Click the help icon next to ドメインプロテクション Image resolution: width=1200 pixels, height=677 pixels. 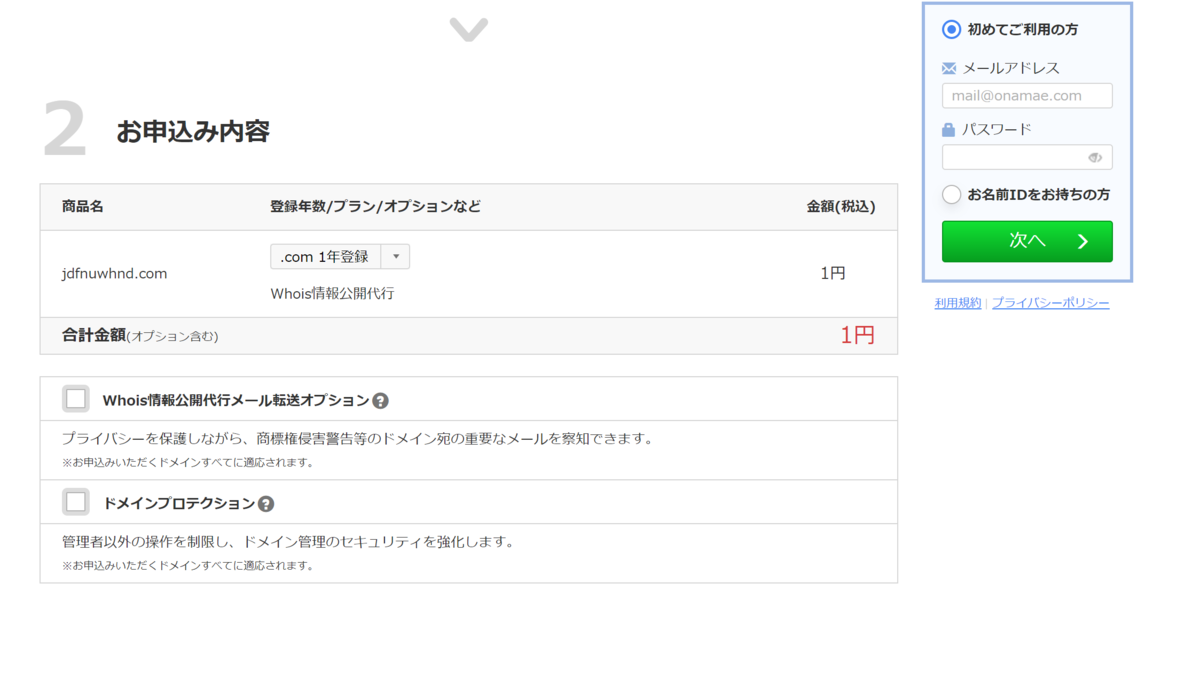(x=266, y=504)
